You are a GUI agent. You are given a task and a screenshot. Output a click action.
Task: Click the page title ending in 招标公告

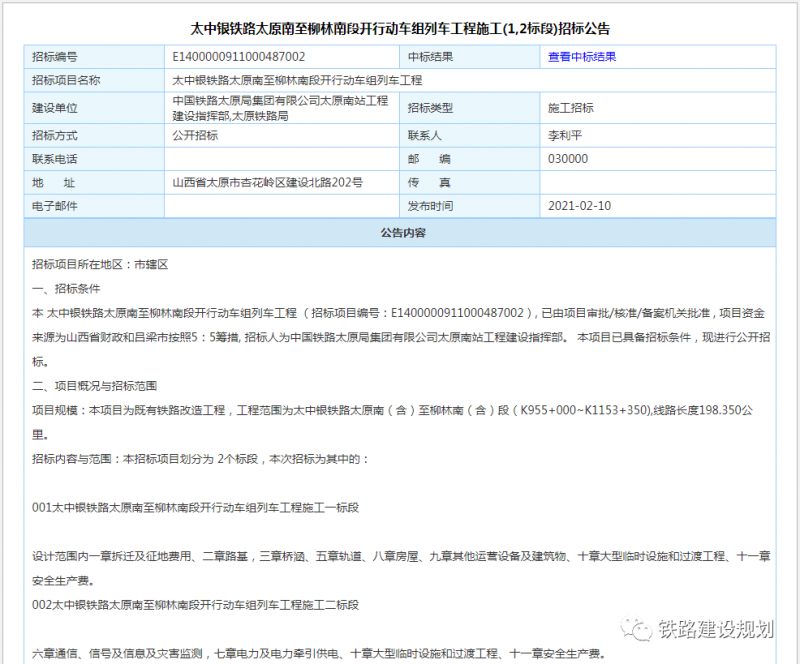400,28
